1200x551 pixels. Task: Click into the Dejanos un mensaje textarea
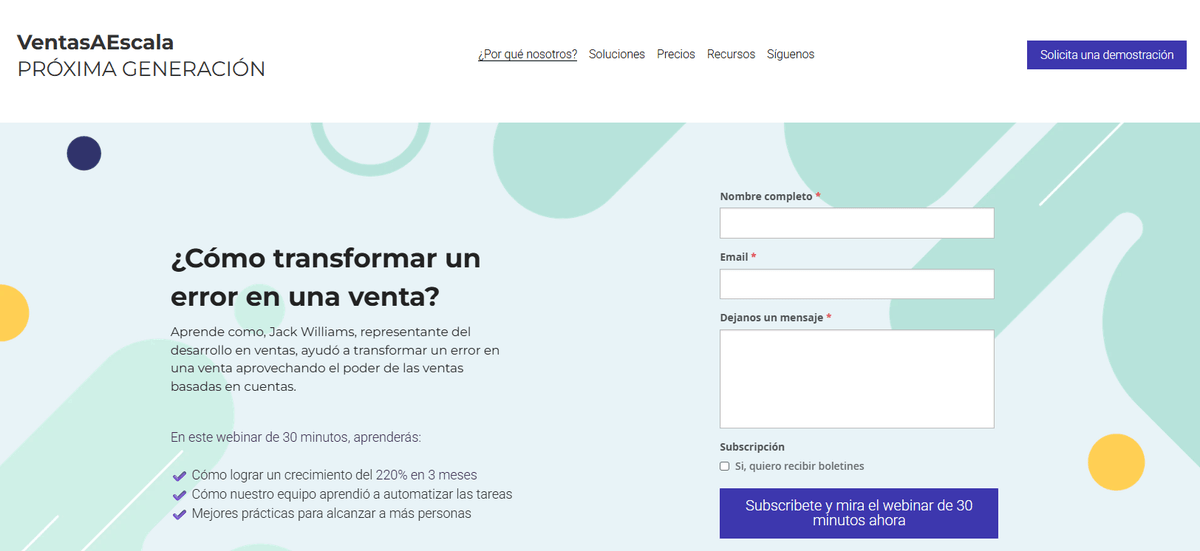857,379
